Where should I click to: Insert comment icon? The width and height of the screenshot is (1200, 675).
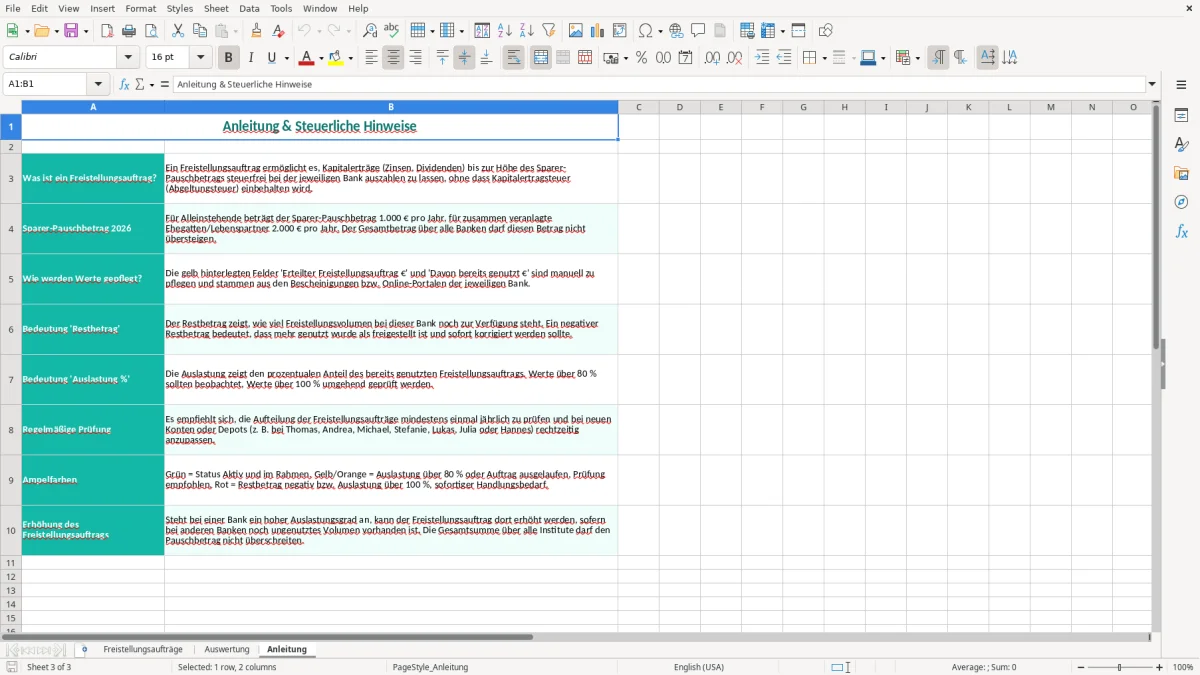click(x=698, y=31)
